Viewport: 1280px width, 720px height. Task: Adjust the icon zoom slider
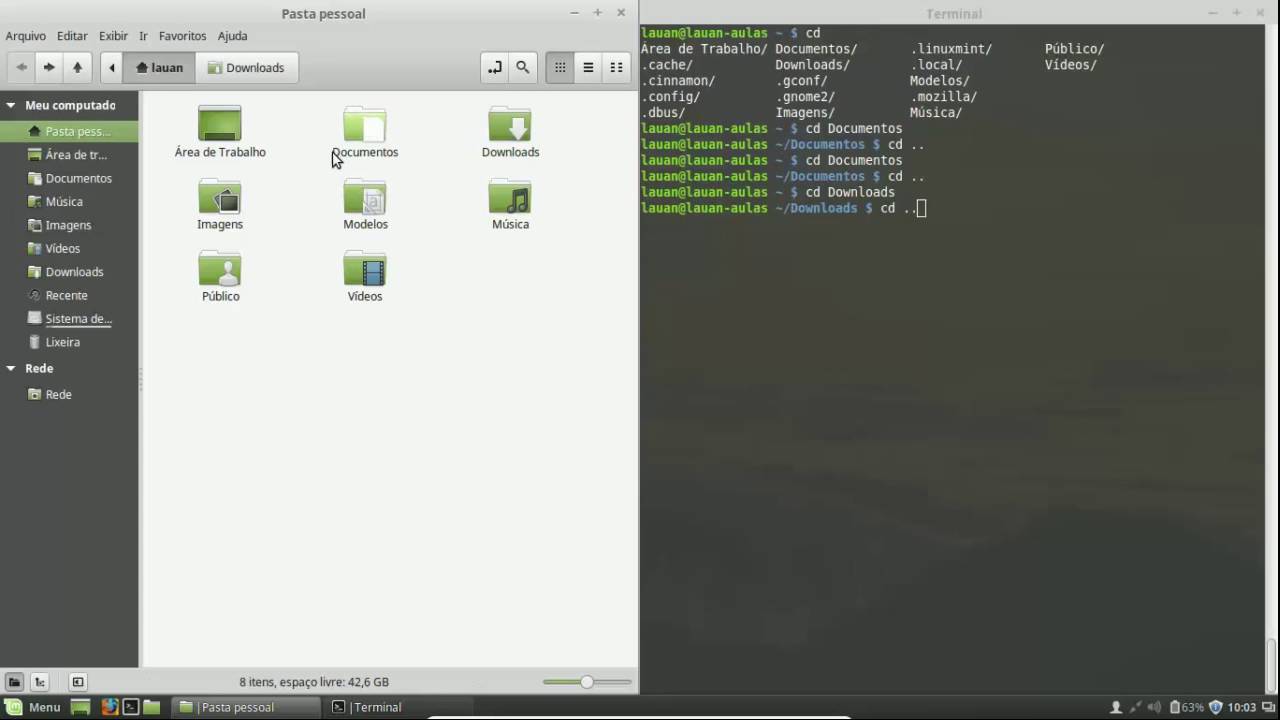point(587,682)
